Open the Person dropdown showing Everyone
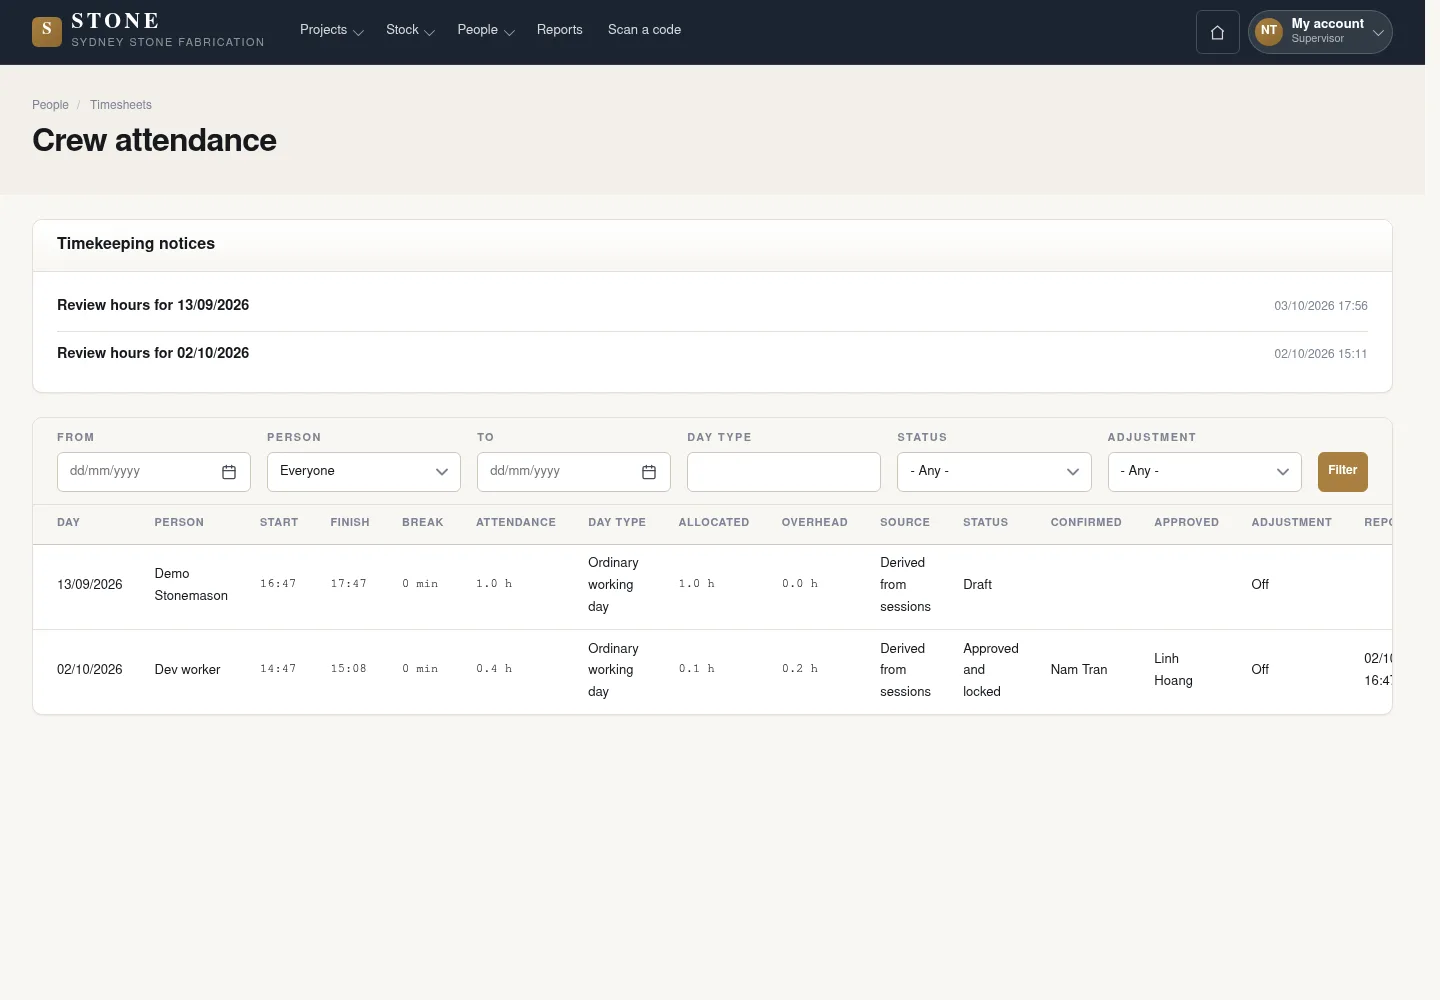This screenshot has height=1000, width=1440. pos(364,472)
